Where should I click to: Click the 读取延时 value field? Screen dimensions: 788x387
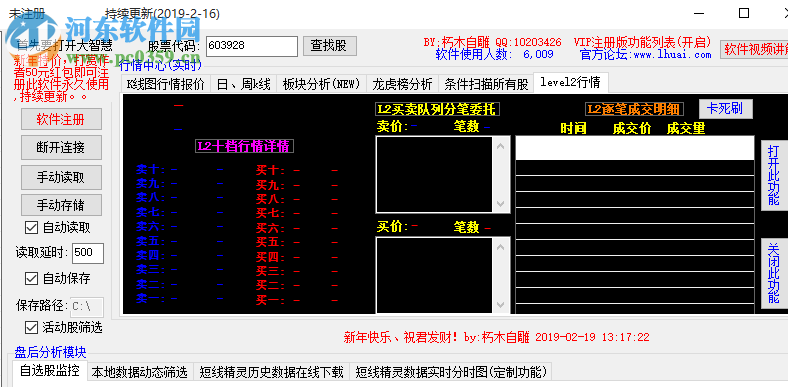(x=88, y=253)
